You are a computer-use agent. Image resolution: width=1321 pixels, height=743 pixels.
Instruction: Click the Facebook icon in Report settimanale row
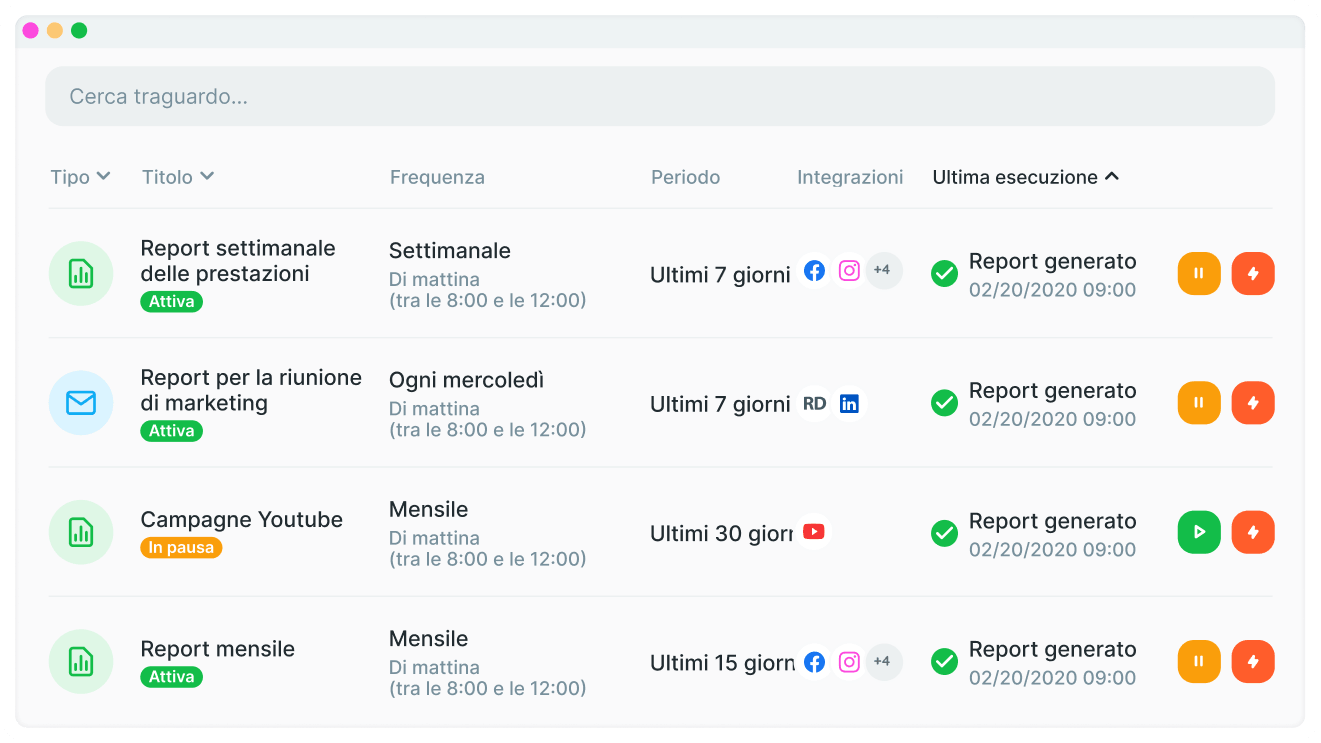(x=815, y=271)
